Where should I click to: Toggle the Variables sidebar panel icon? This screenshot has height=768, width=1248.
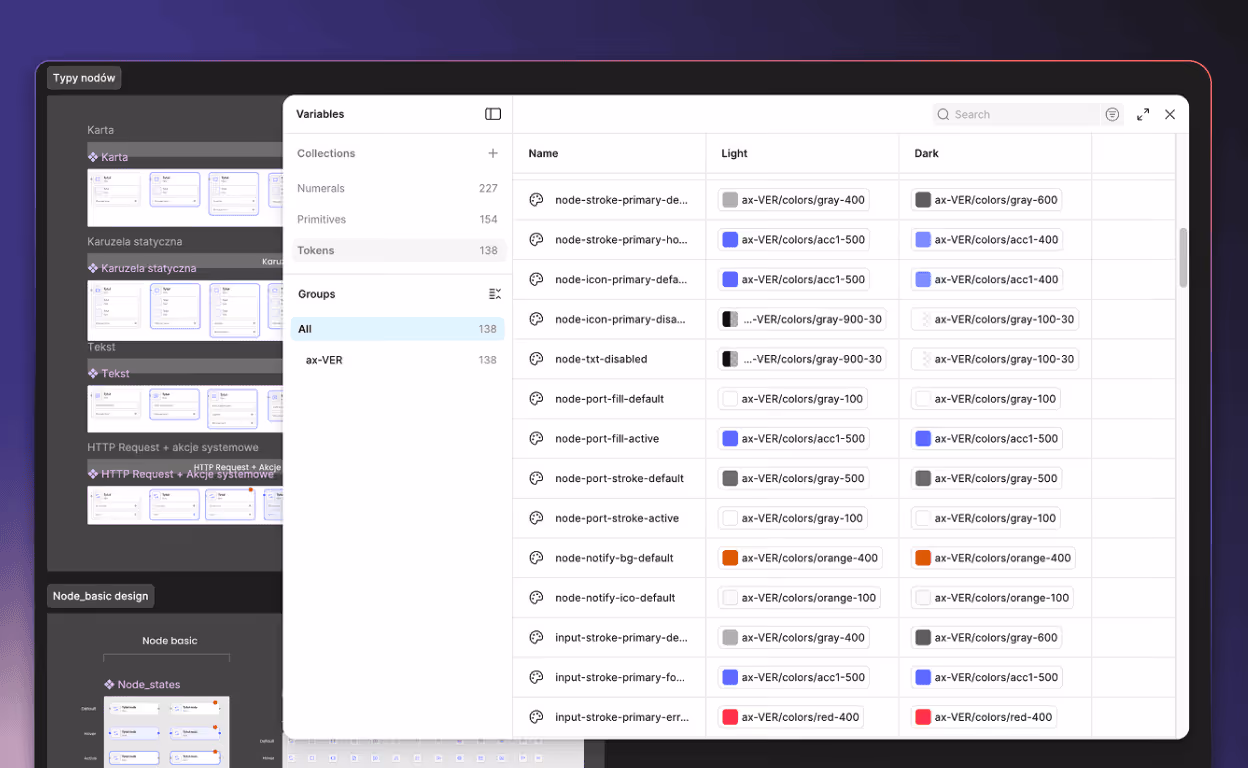[493, 114]
